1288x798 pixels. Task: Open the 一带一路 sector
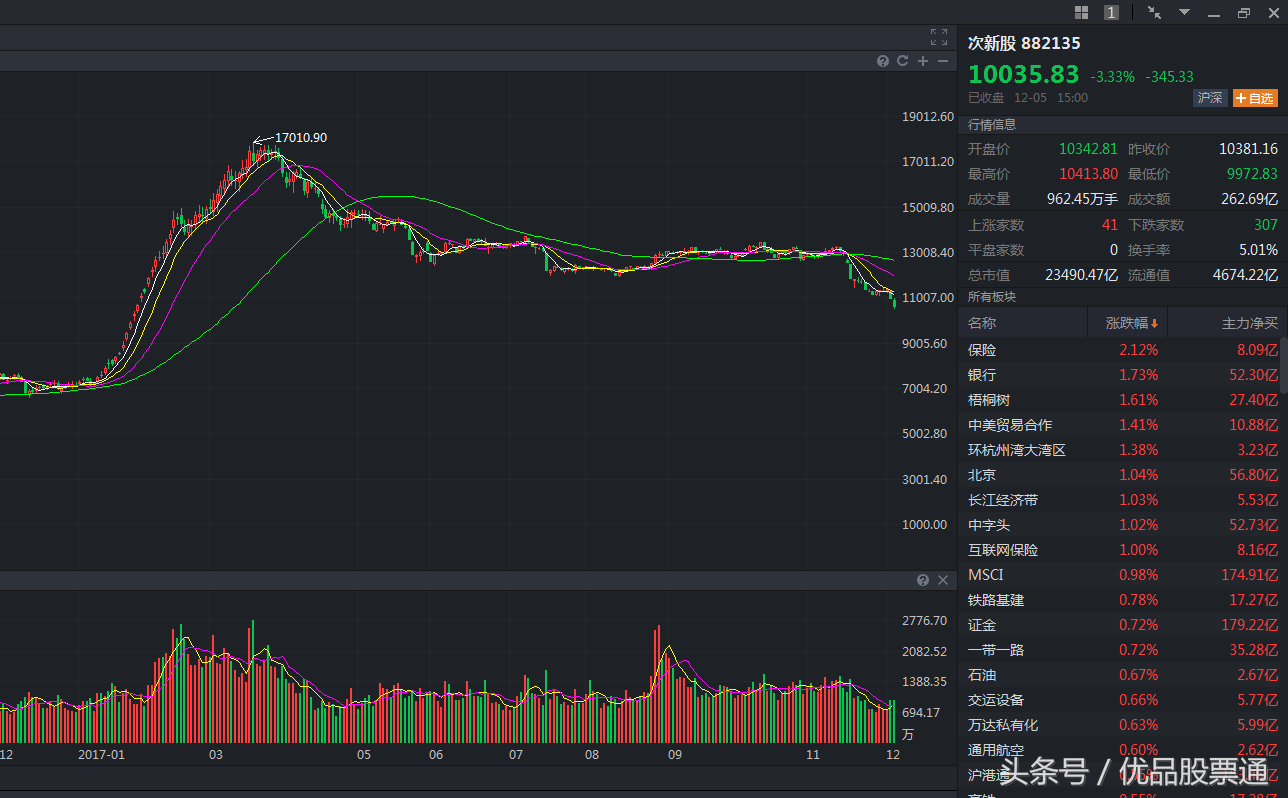tap(1119, 650)
